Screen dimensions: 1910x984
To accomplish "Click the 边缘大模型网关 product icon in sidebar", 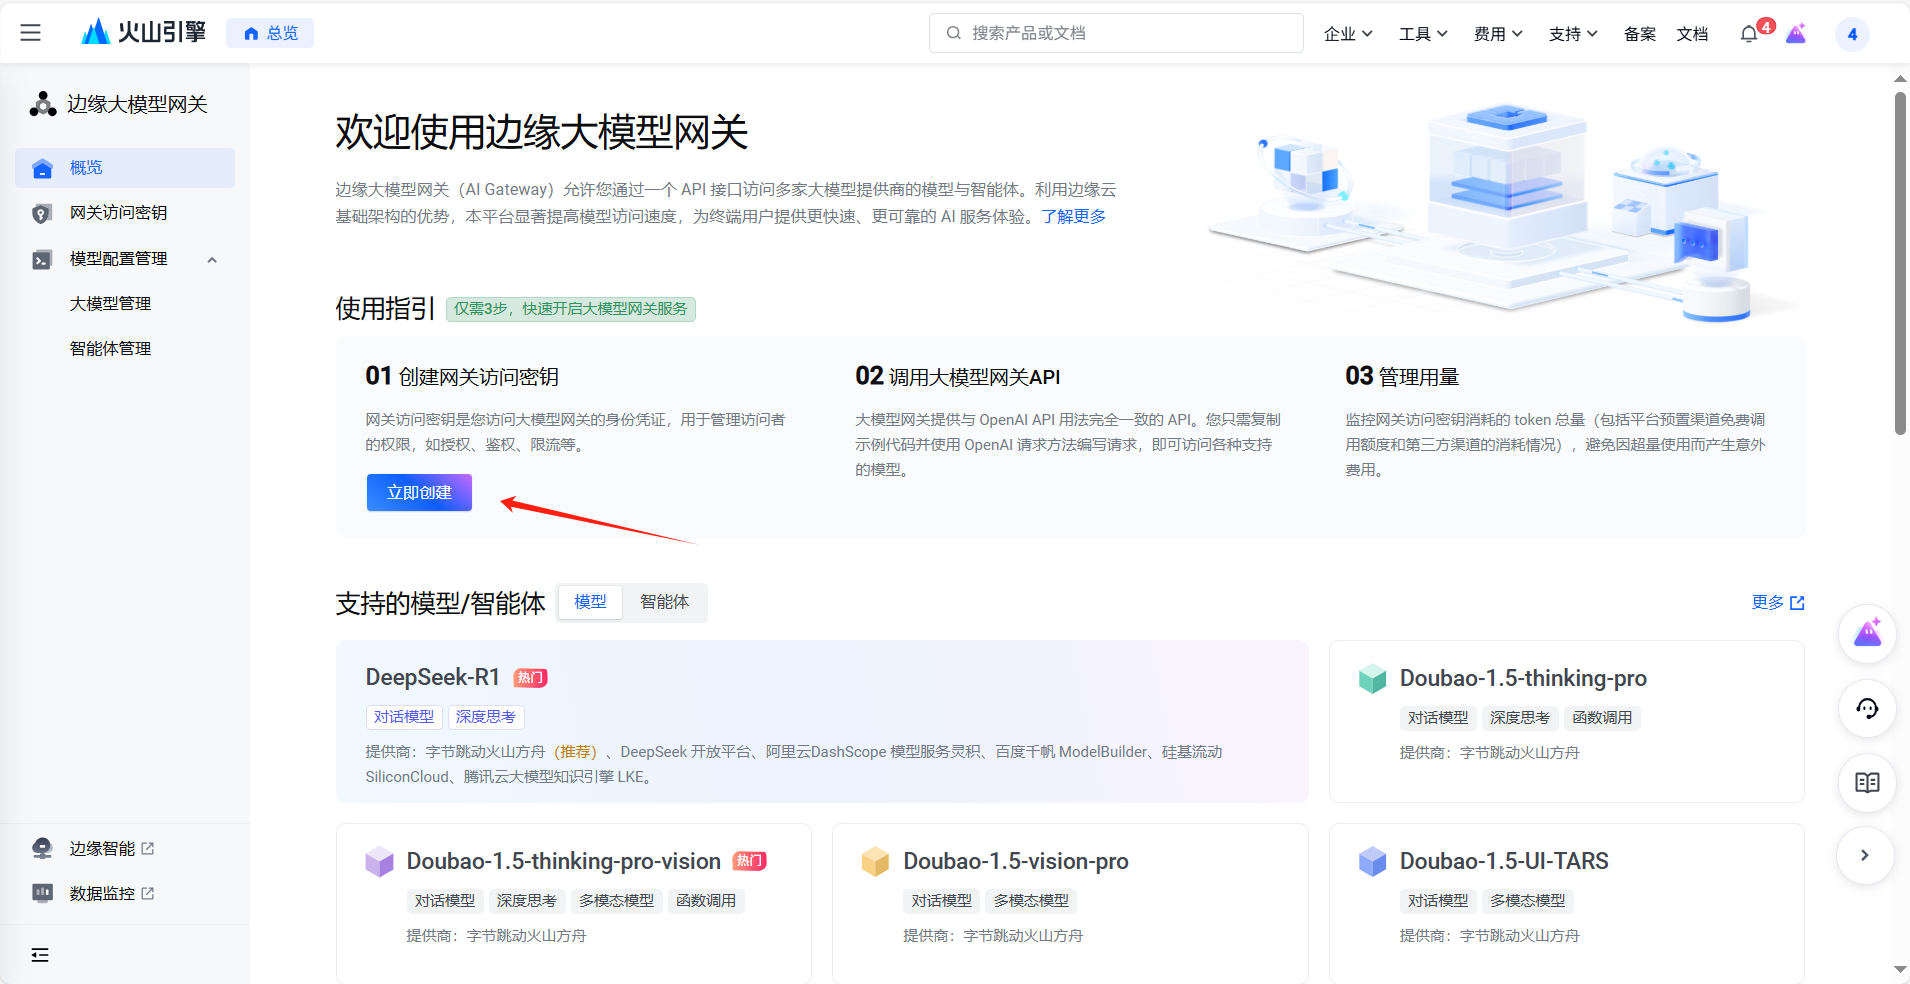I will point(43,104).
